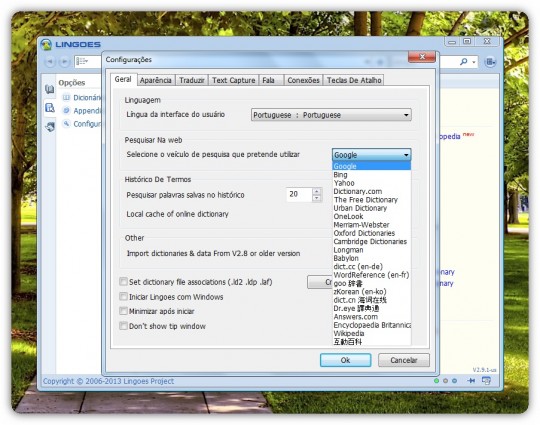The width and height of the screenshot is (540, 425).
Task: Click the status bar monitor icon
Action: 486,381
